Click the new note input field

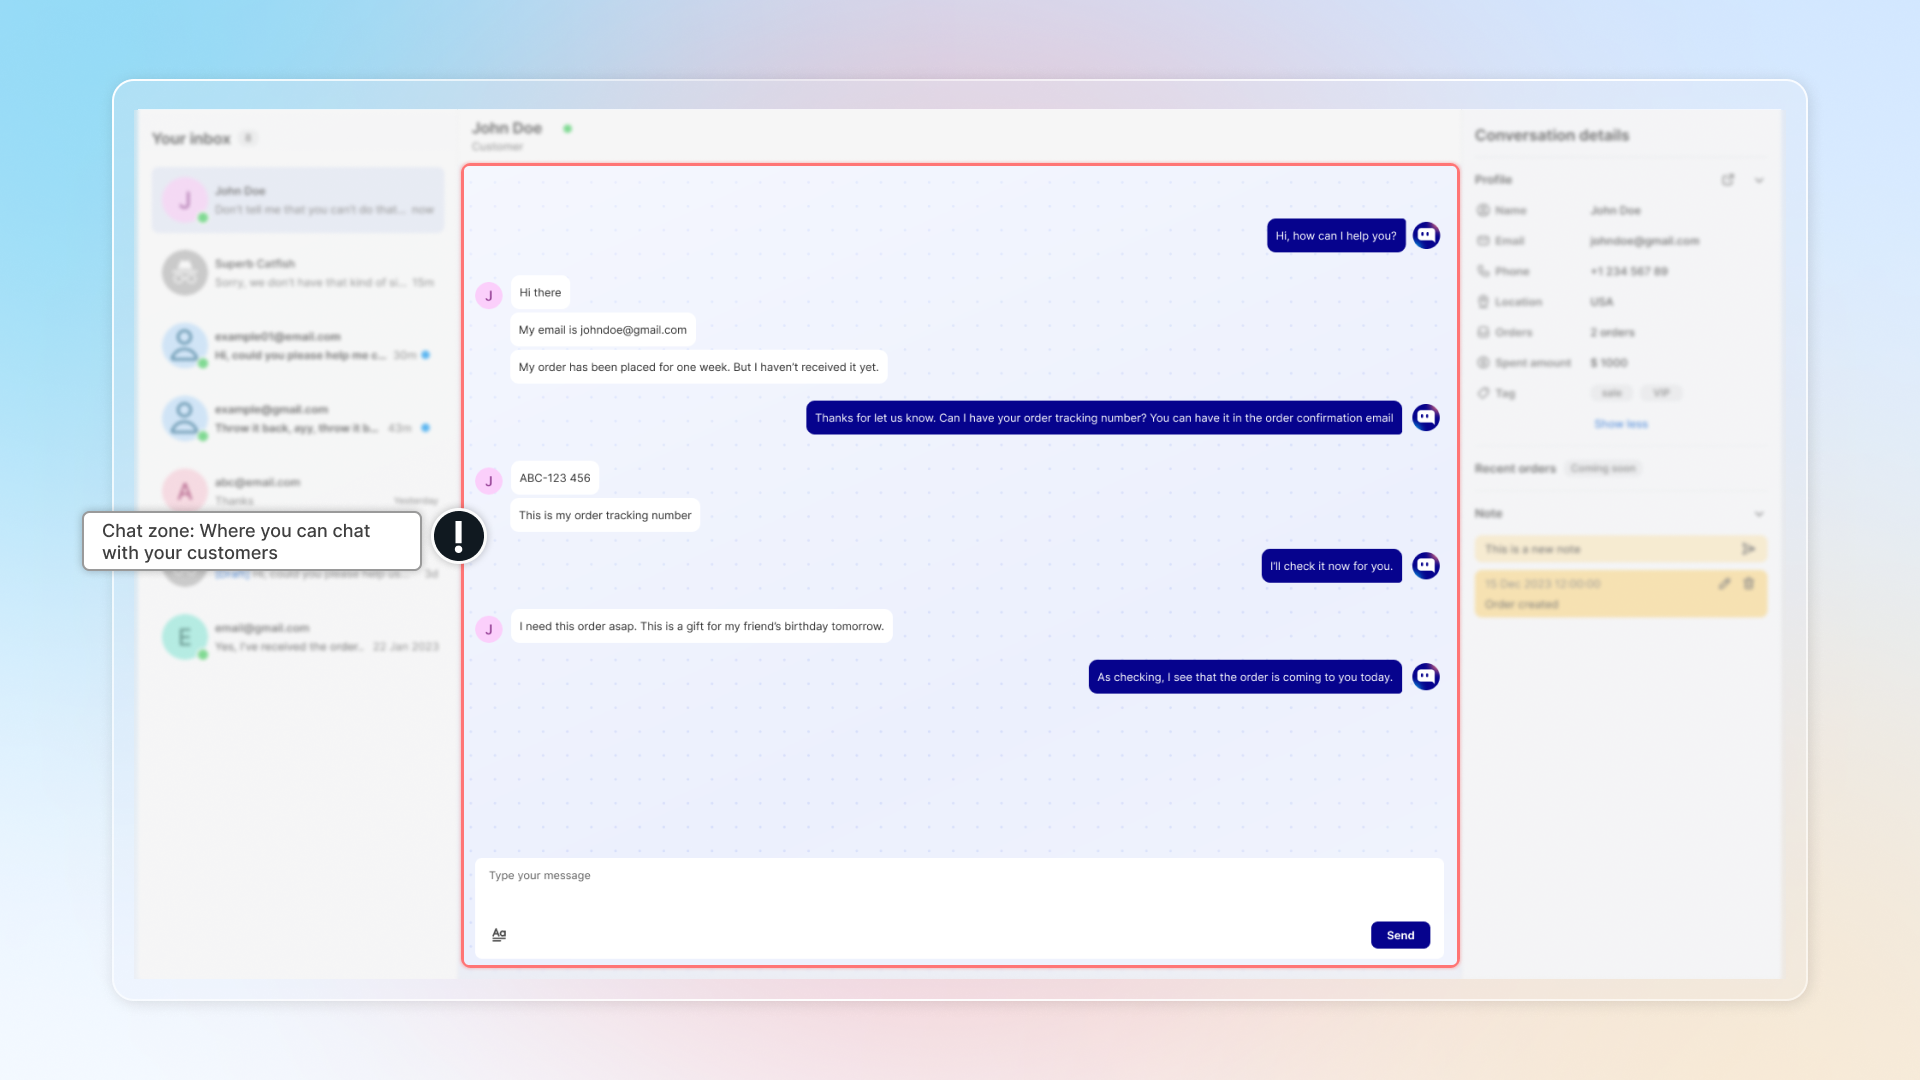(x=1605, y=549)
